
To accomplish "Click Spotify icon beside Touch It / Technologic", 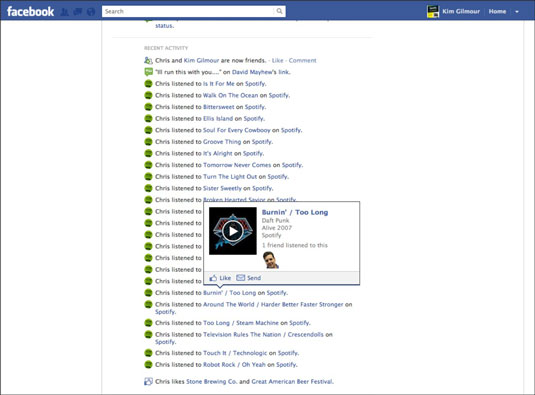I will [x=148, y=353].
